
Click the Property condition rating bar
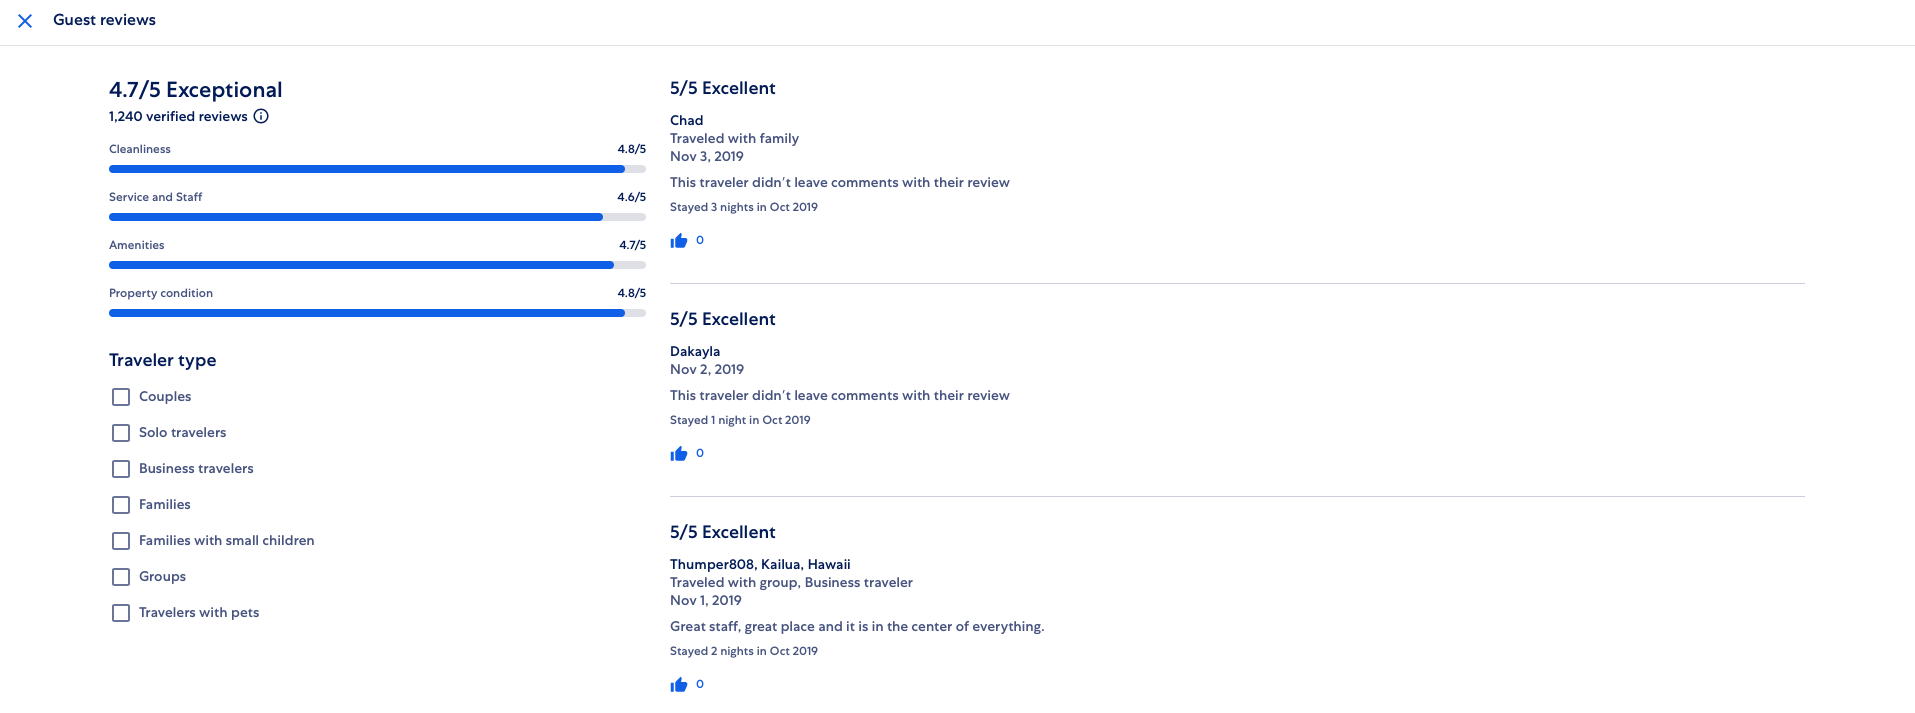point(377,313)
